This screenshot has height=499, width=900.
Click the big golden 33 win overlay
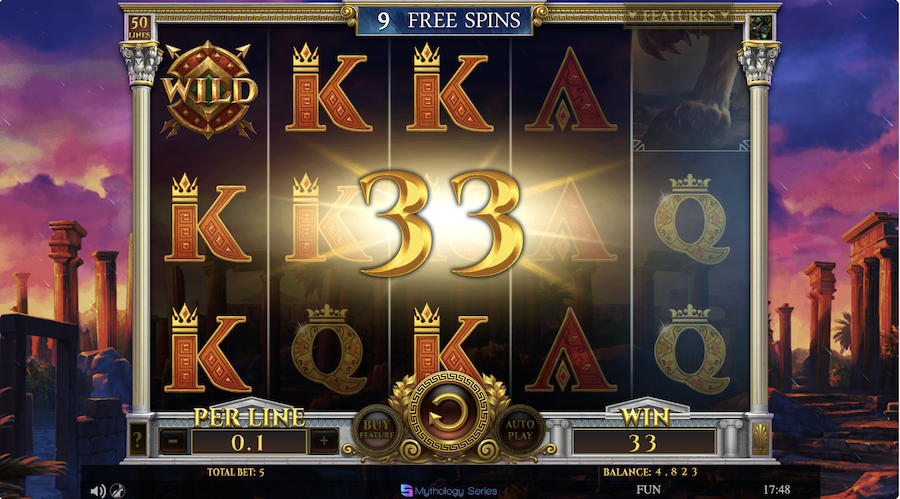[442, 224]
